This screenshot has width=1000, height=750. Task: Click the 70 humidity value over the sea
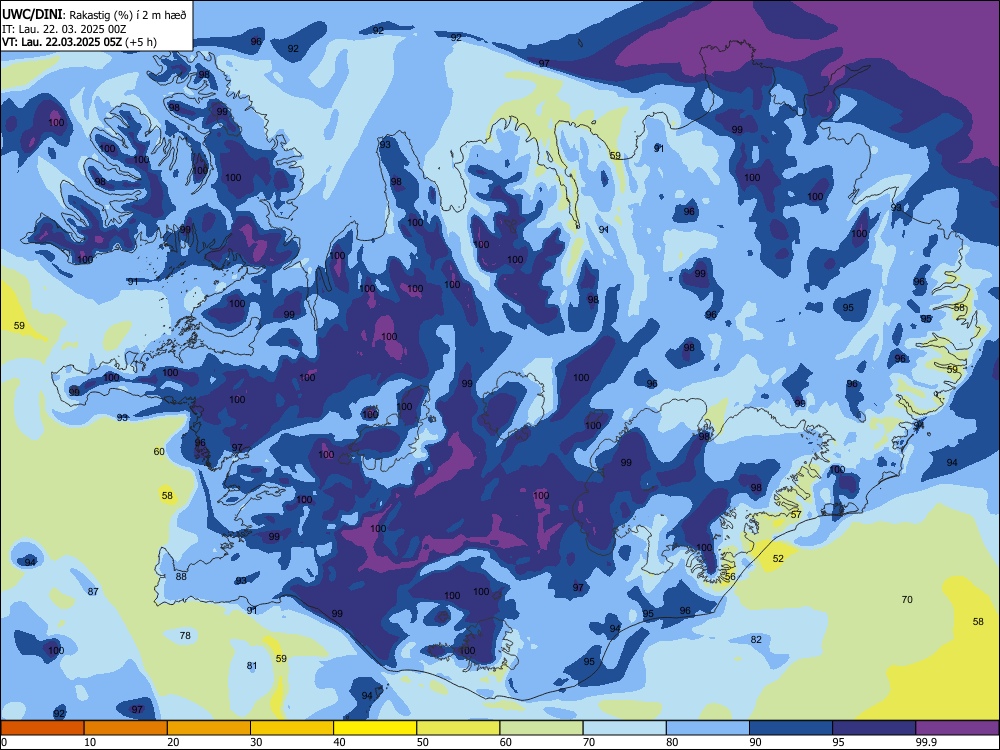click(907, 599)
